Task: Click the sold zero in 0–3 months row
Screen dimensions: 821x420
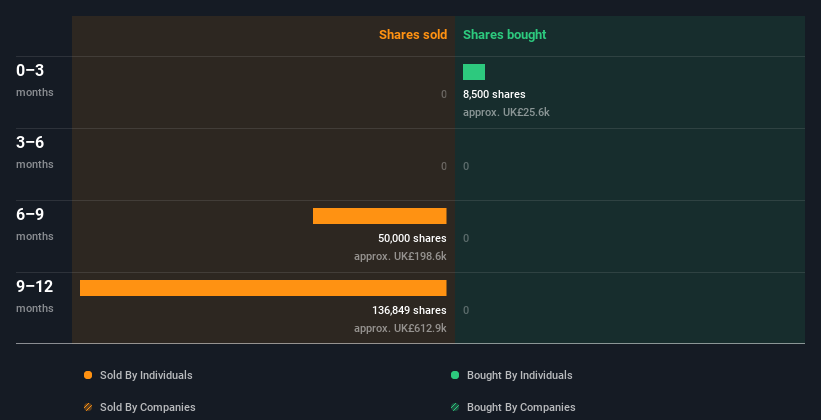Action: click(444, 94)
